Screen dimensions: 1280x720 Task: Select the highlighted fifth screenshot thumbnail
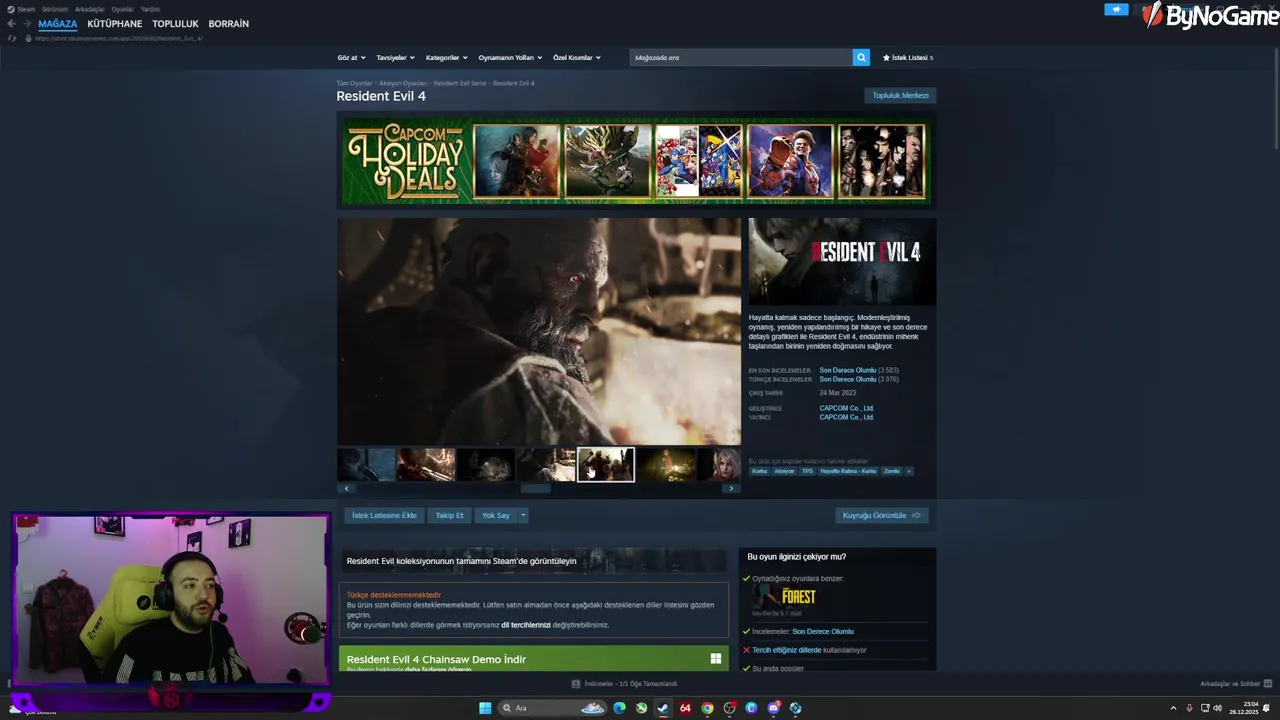tap(606, 464)
